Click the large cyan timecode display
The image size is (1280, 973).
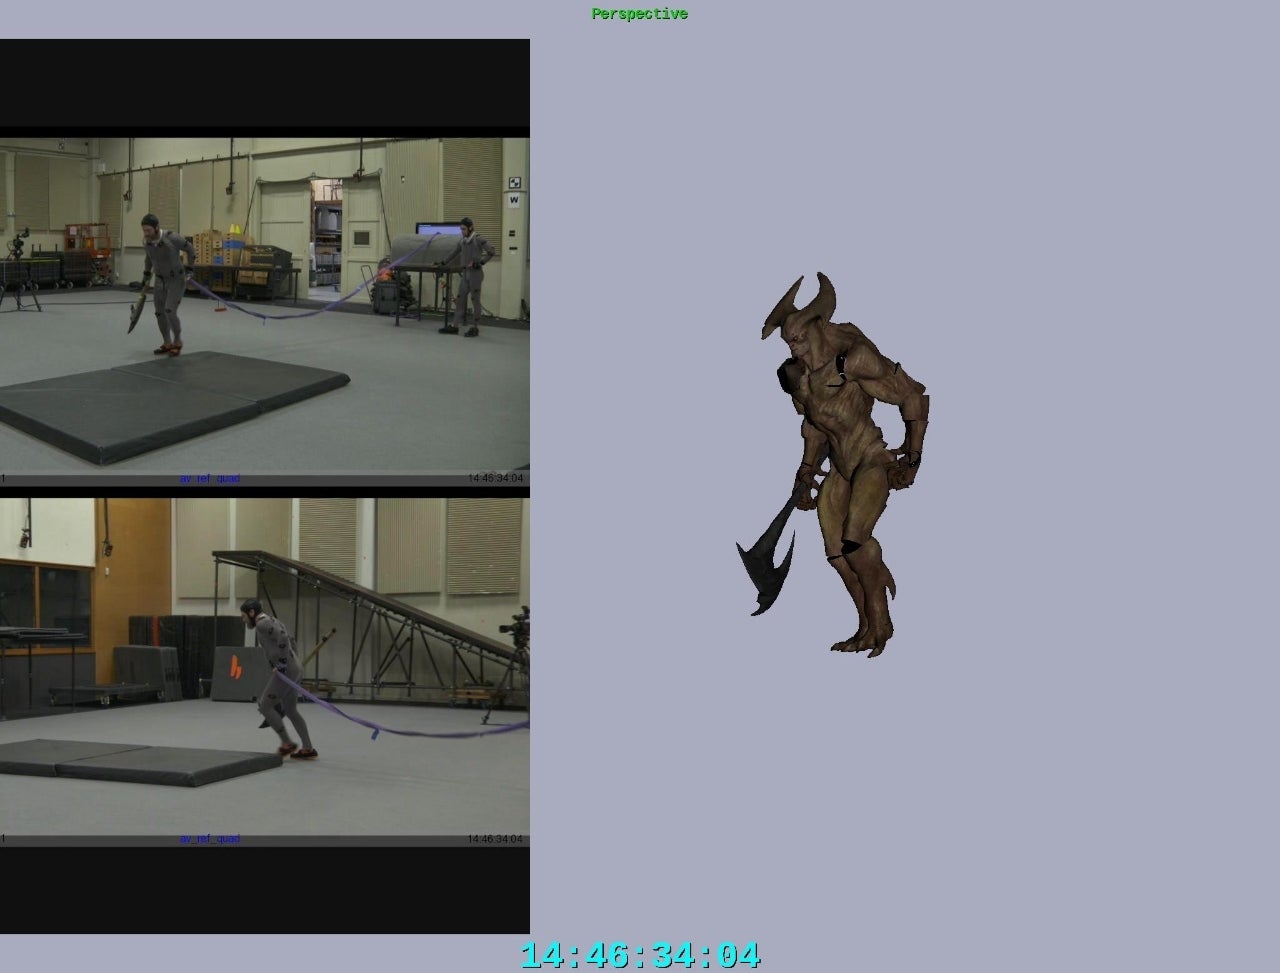(x=640, y=955)
